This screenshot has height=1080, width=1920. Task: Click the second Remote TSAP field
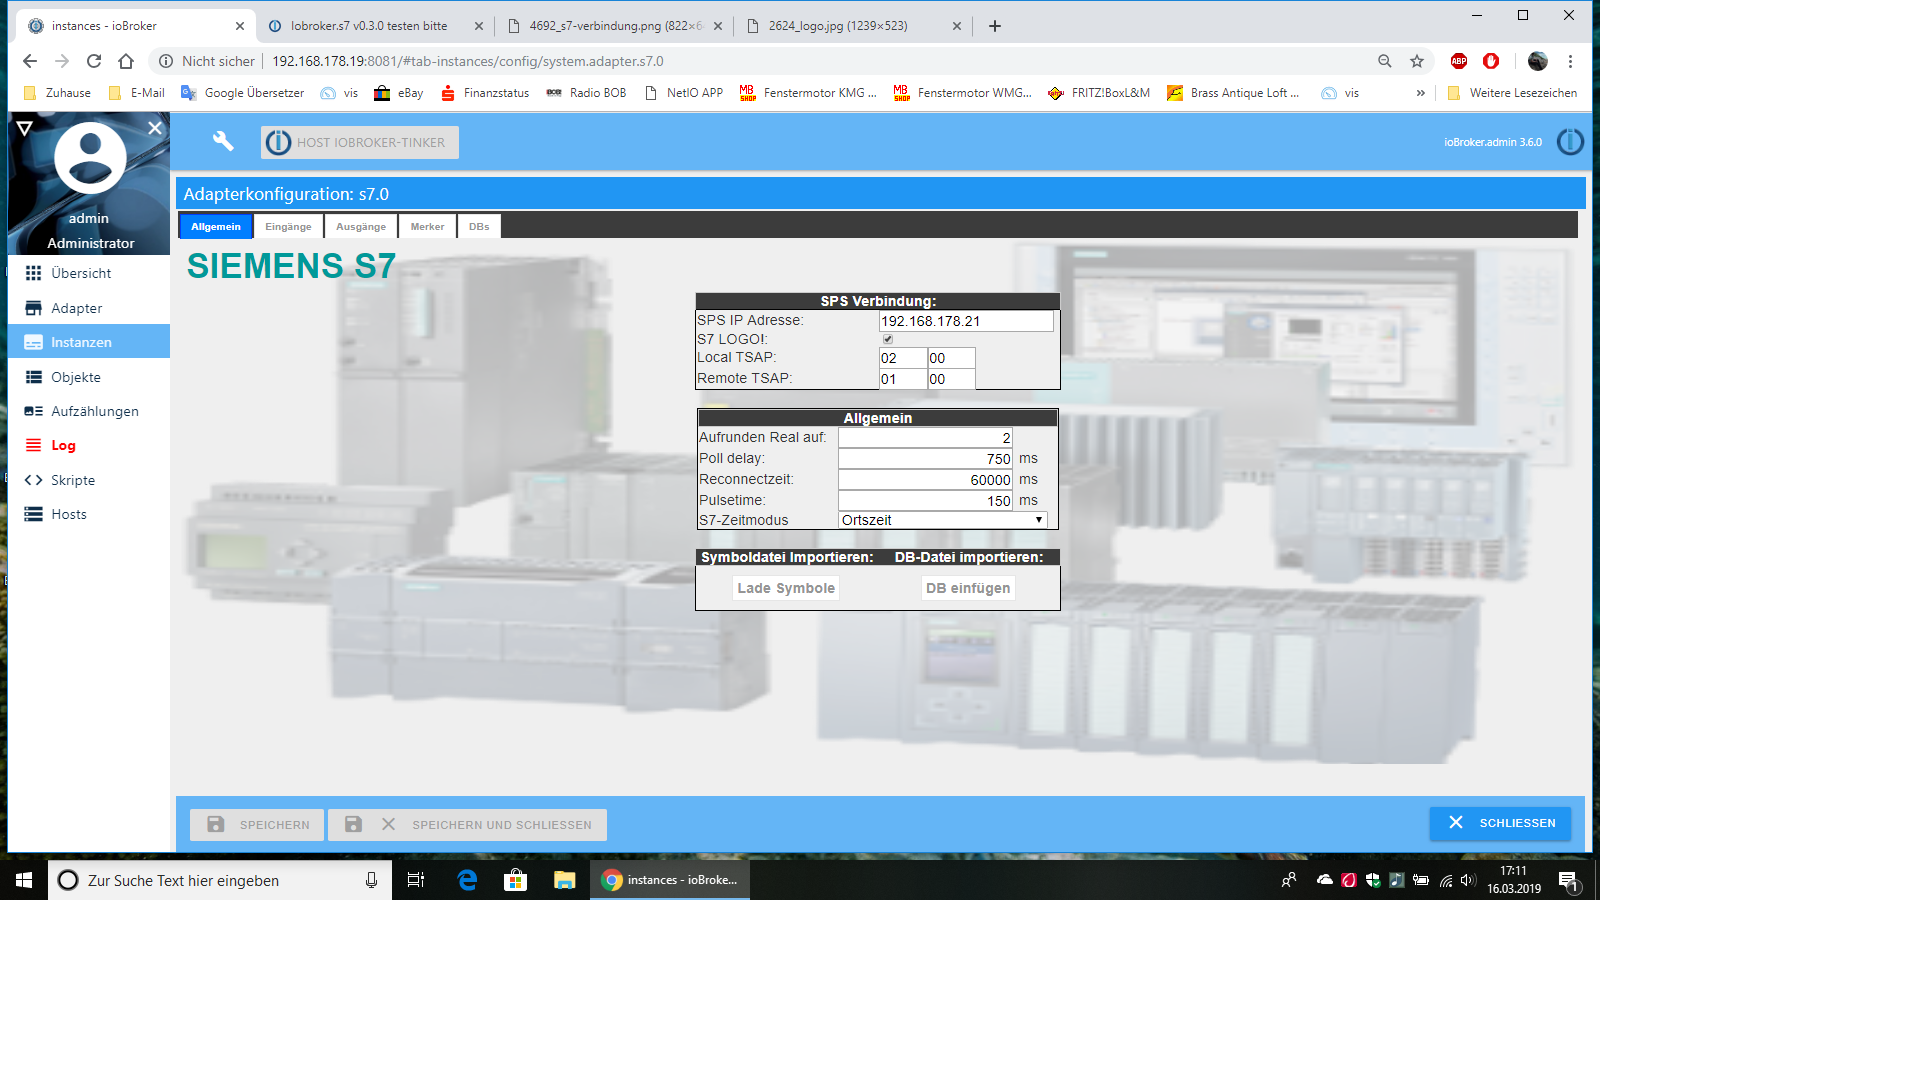pos(951,379)
